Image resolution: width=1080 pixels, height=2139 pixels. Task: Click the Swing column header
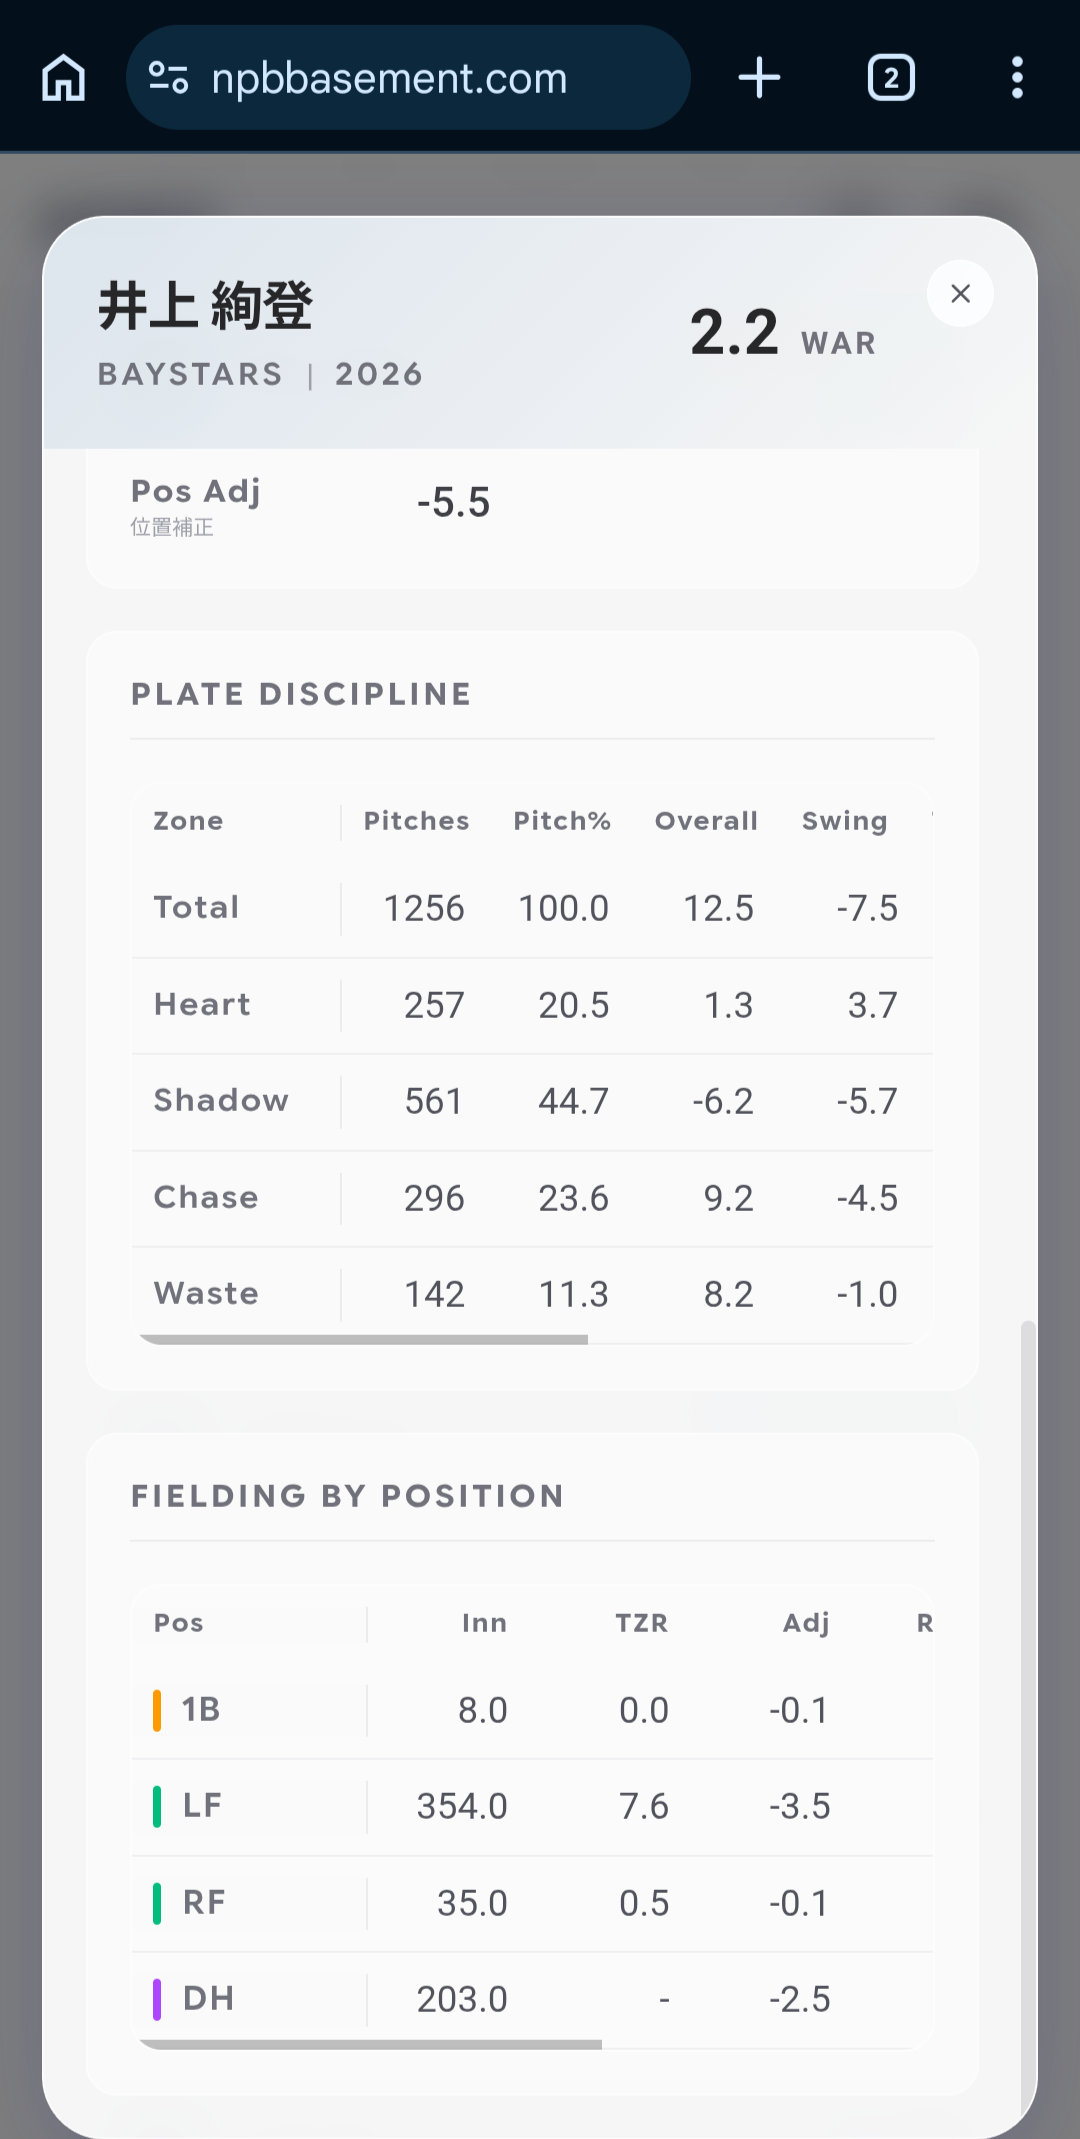(x=844, y=822)
